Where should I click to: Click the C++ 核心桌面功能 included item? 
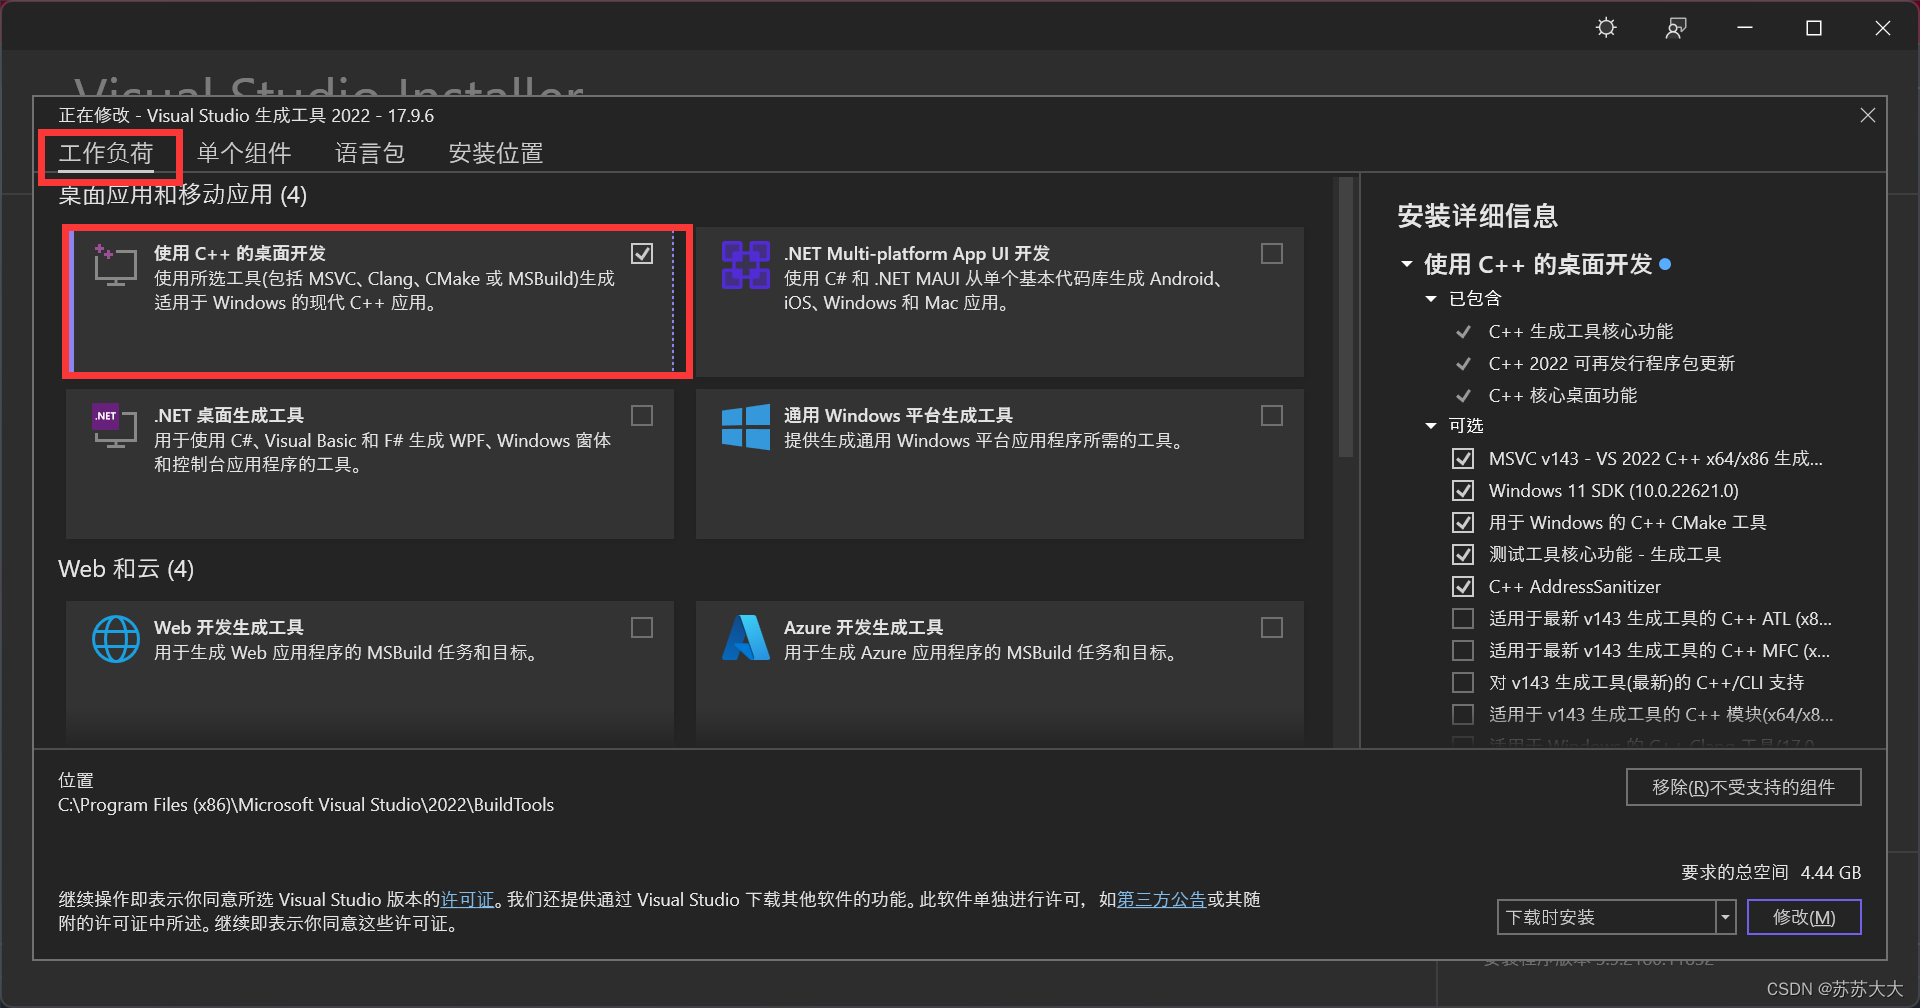(x=1562, y=396)
